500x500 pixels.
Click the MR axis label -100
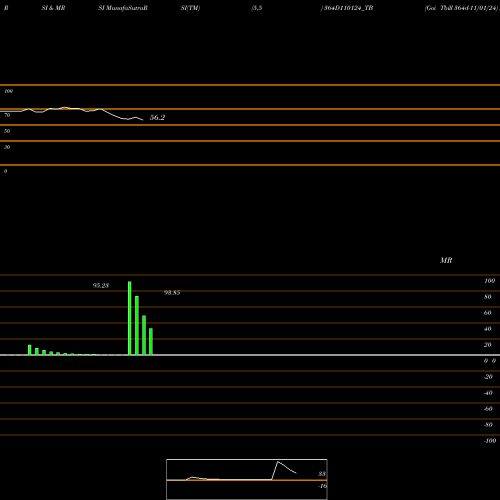point(490,441)
